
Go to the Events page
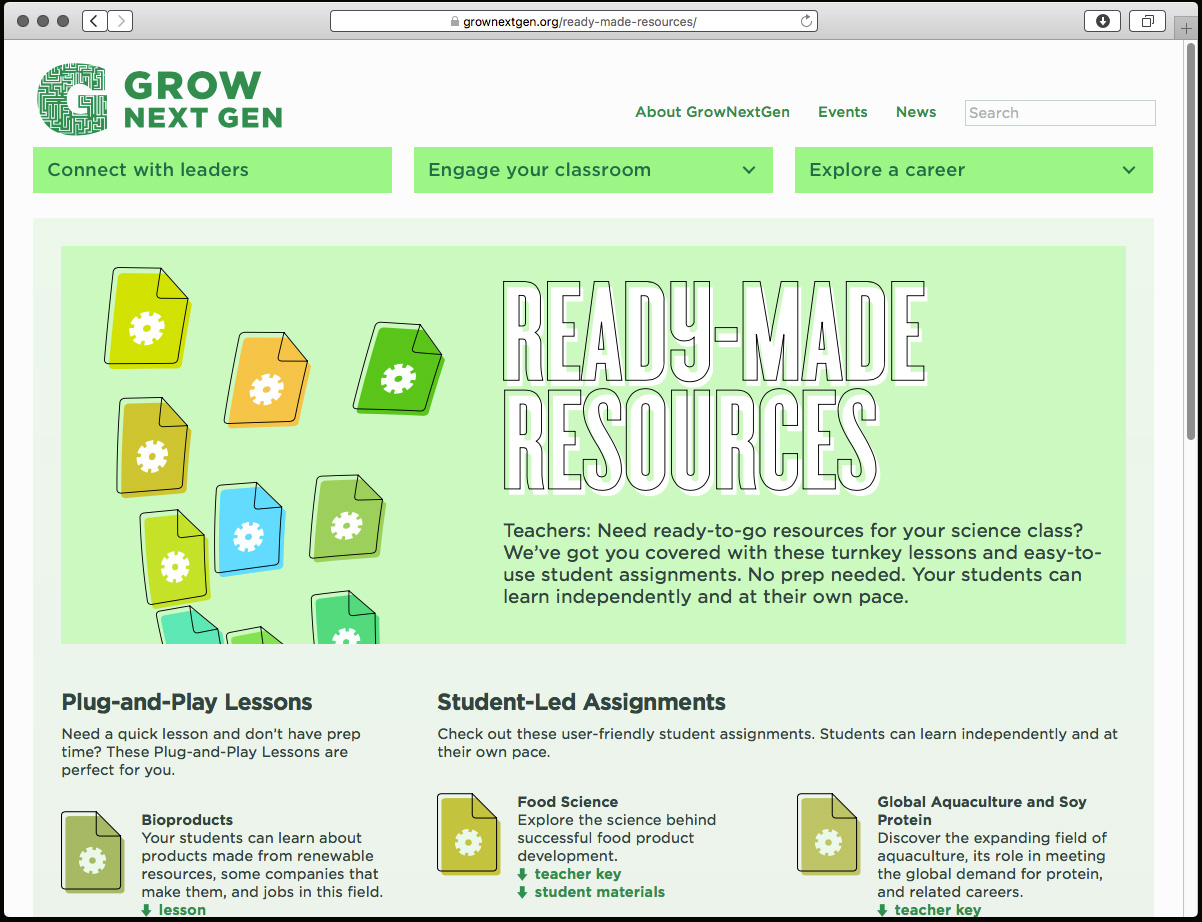click(842, 112)
